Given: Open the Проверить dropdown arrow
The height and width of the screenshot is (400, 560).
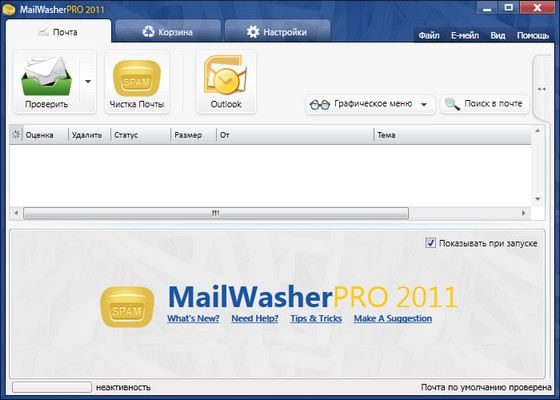Looking at the screenshot, I should pyautogui.click(x=88, y=81).
